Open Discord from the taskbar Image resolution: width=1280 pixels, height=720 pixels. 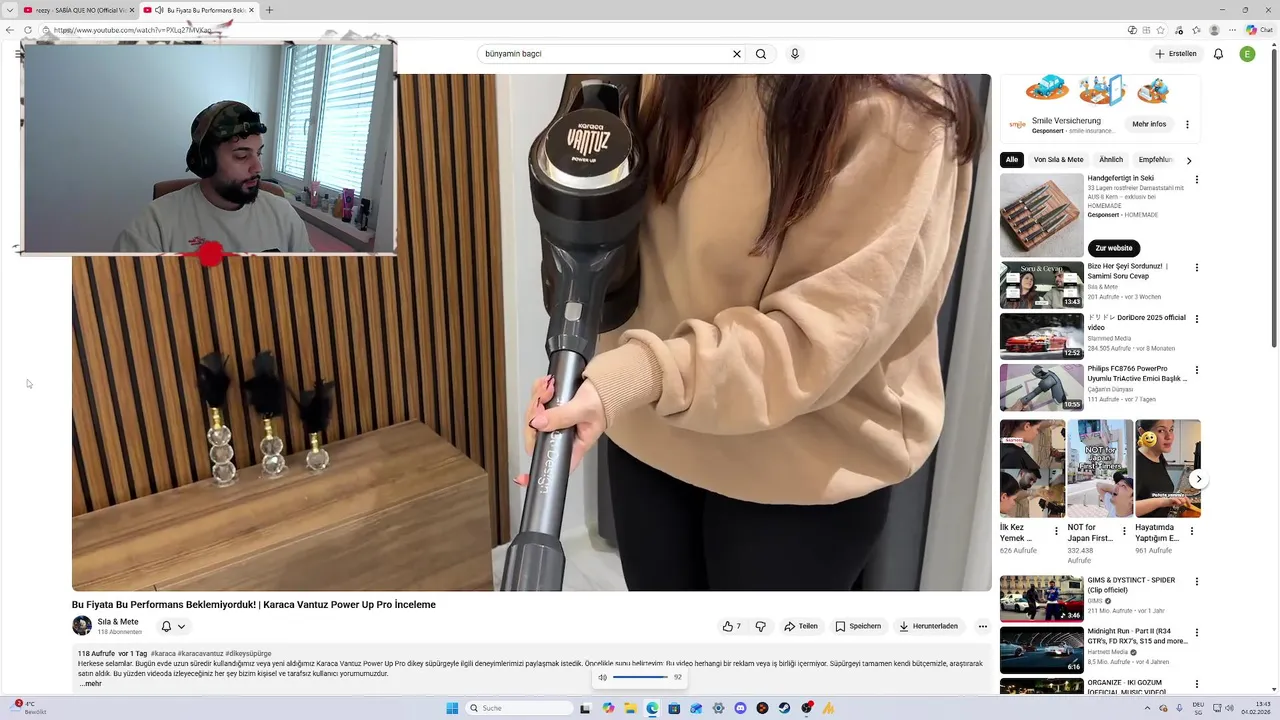pyautogui.click(x=740, y=708)
